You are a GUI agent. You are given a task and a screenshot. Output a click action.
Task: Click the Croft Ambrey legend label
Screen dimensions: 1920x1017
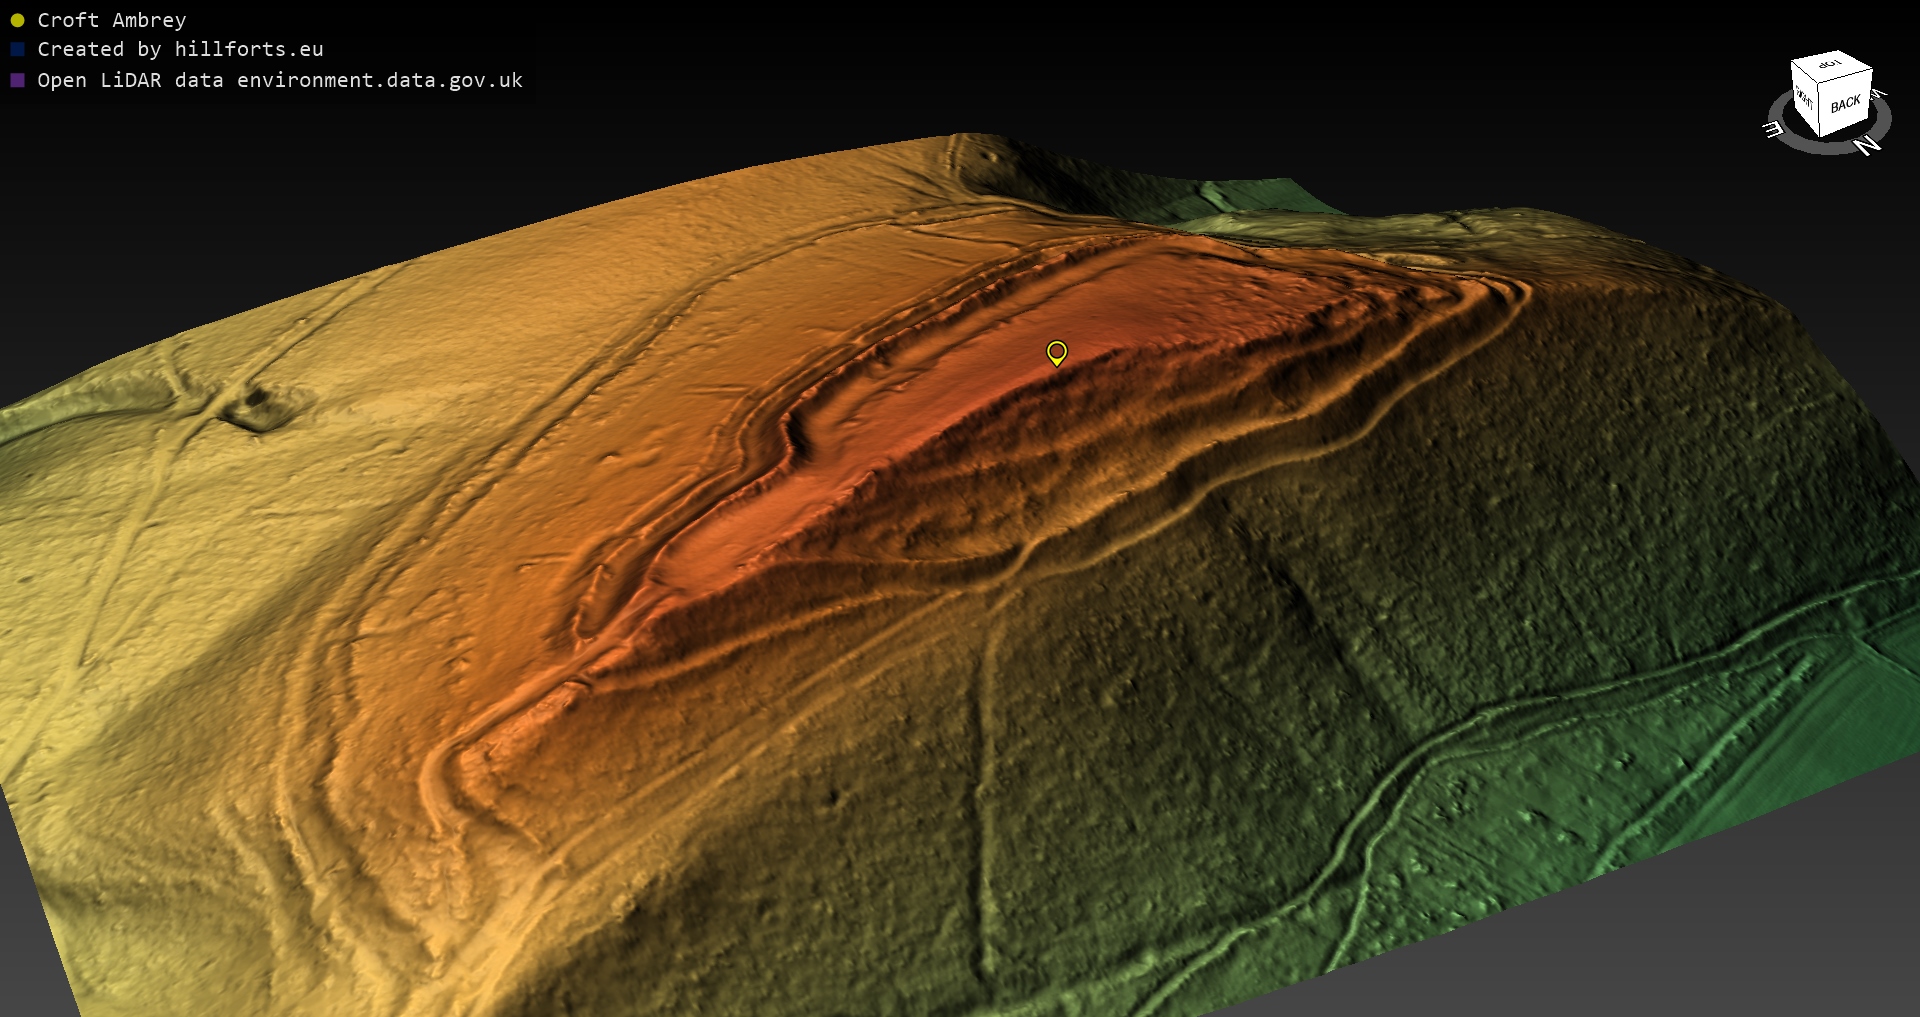tap(111, 20)
